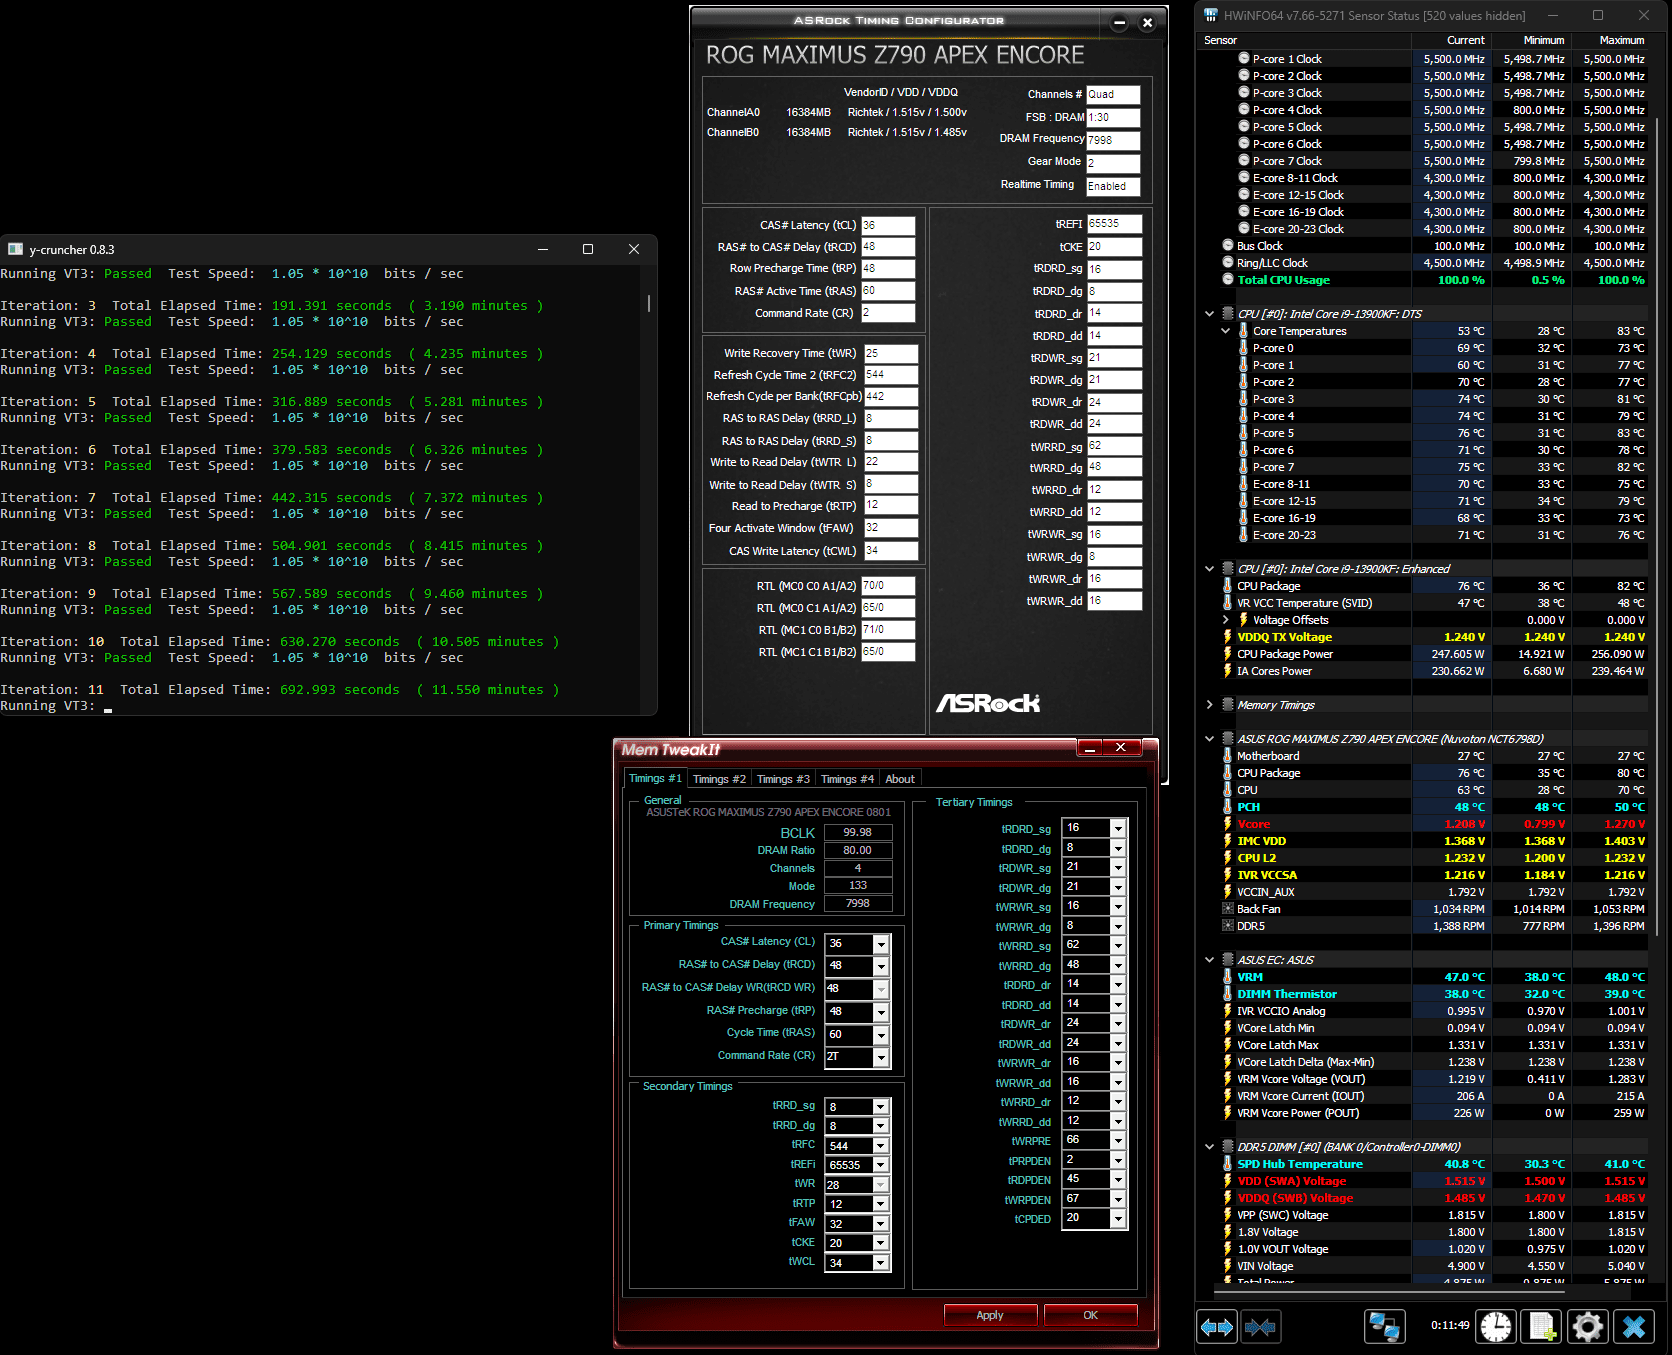Click Maximum column header in HWiNFO
The height and width of the screenshot is (1355, 1672).
tap(1611, 40)
